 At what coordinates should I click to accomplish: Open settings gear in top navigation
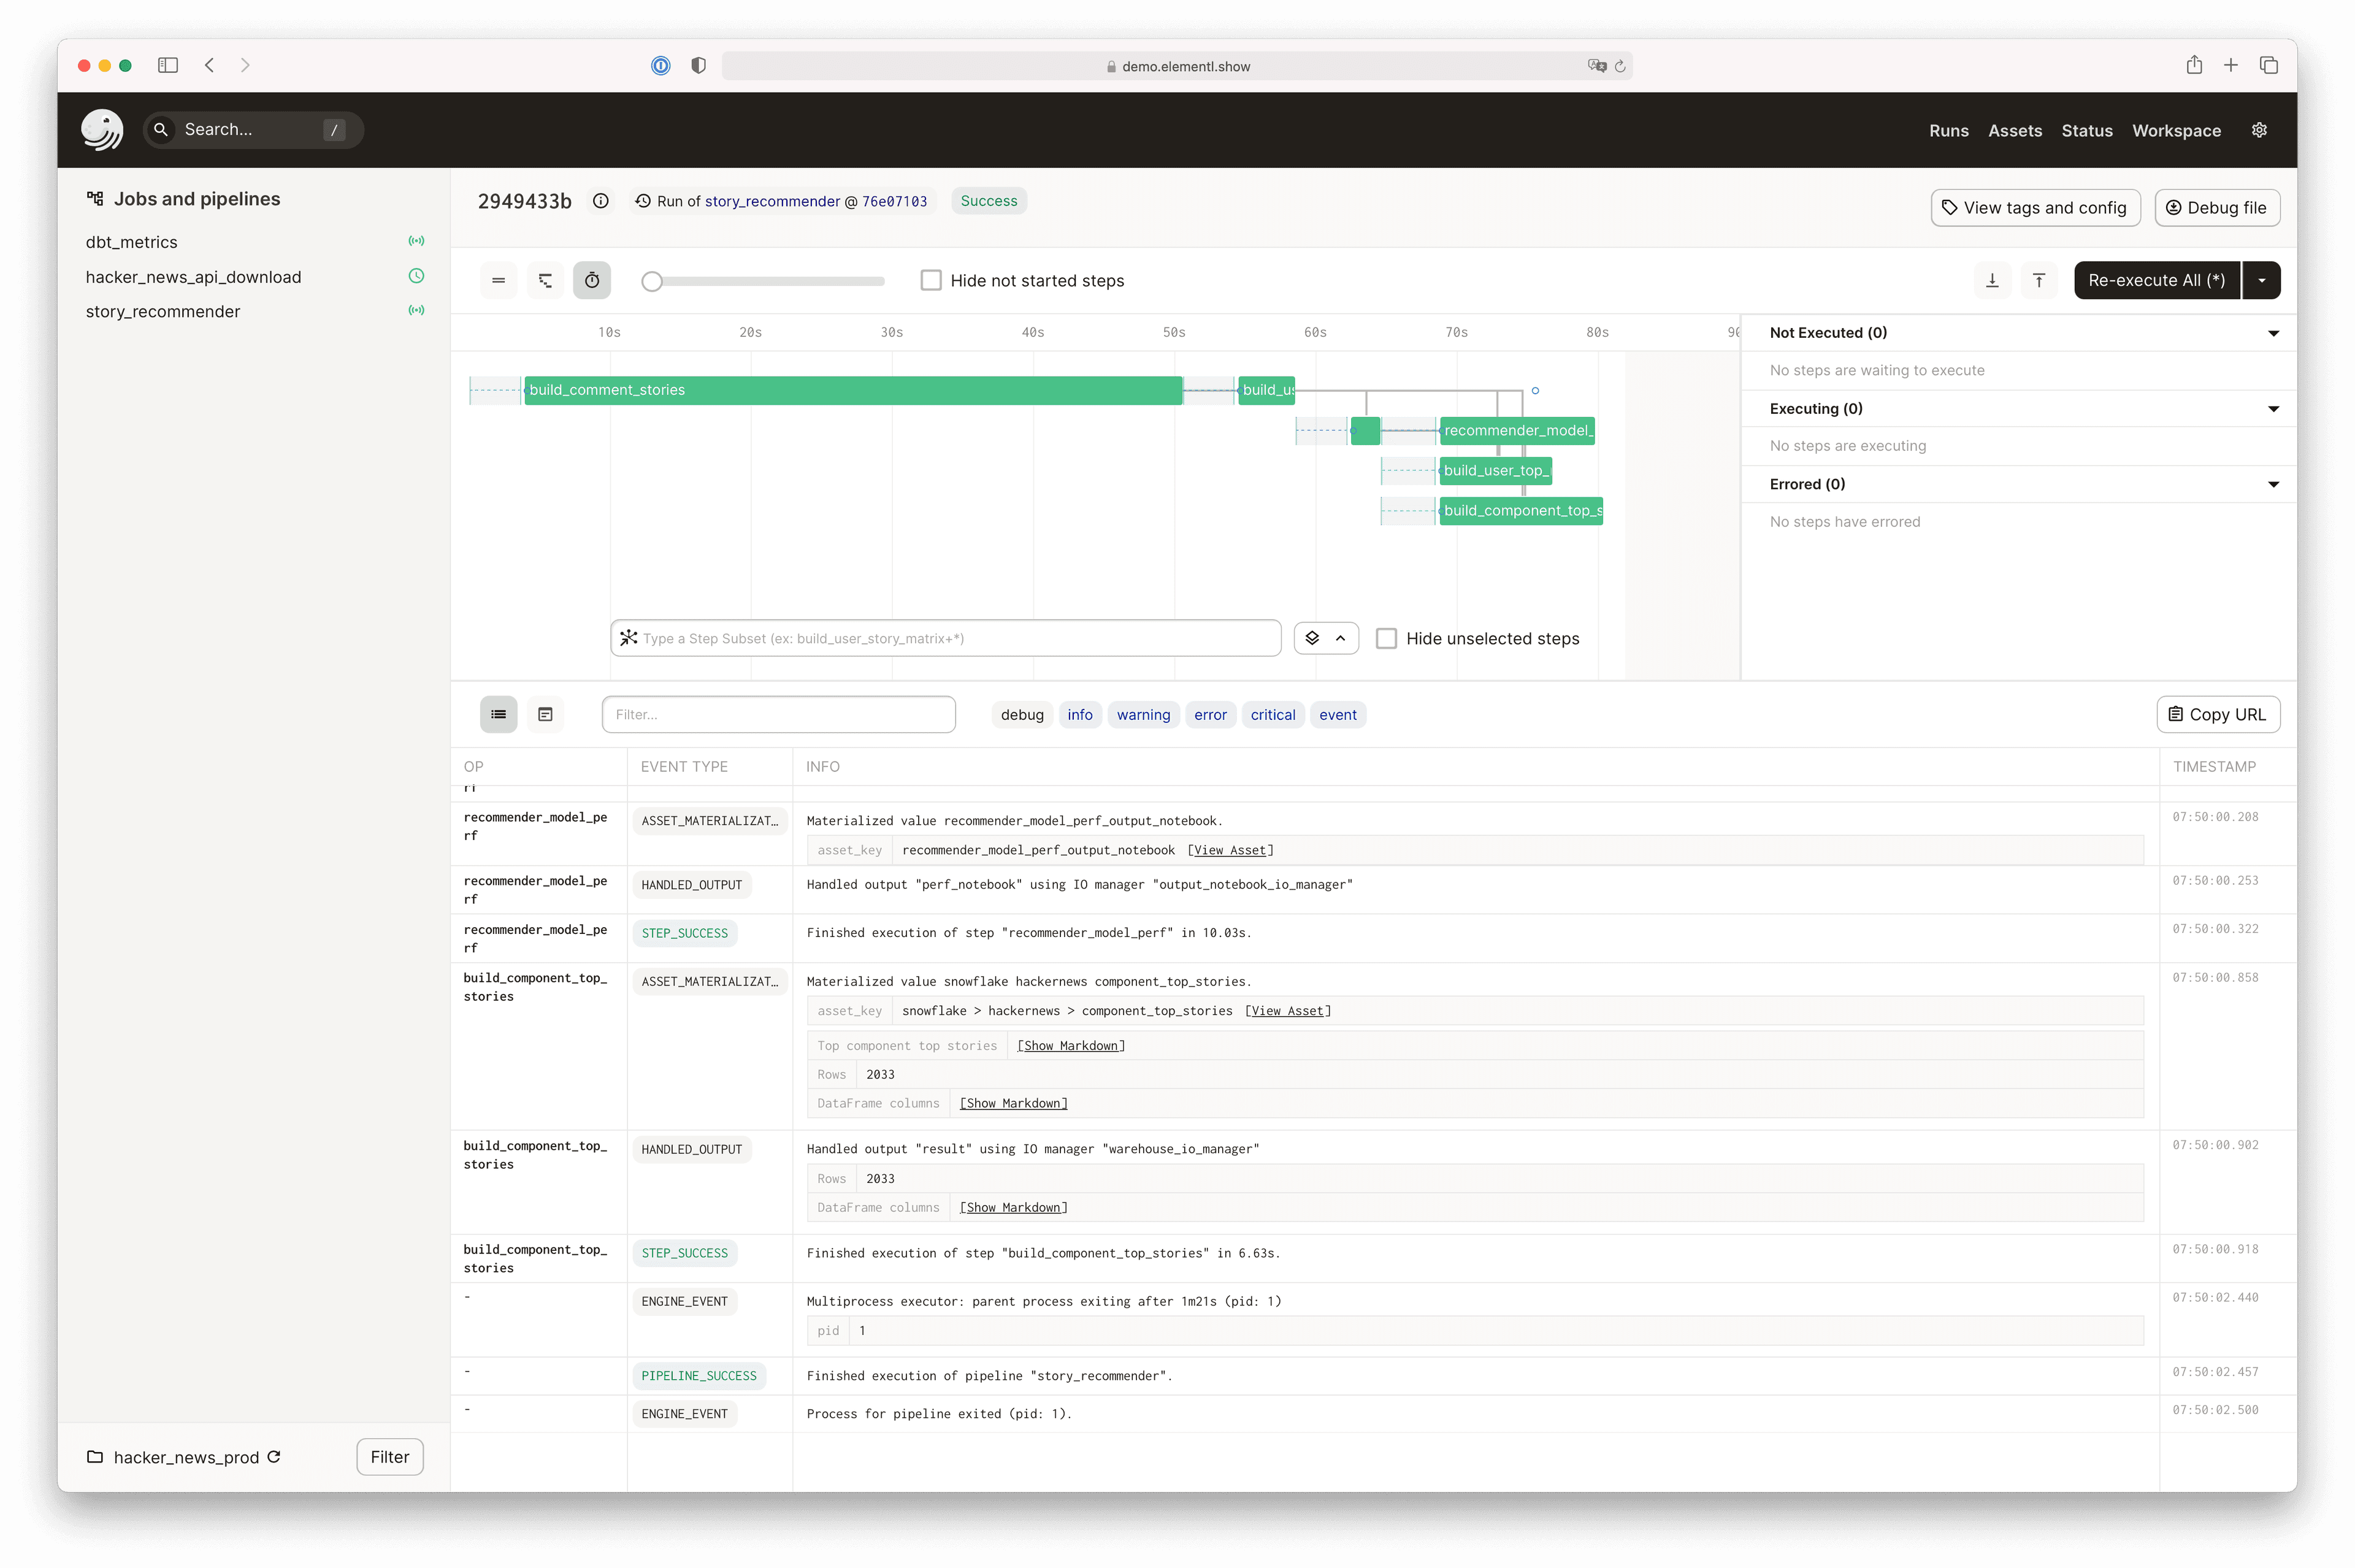click(2258, 130)
